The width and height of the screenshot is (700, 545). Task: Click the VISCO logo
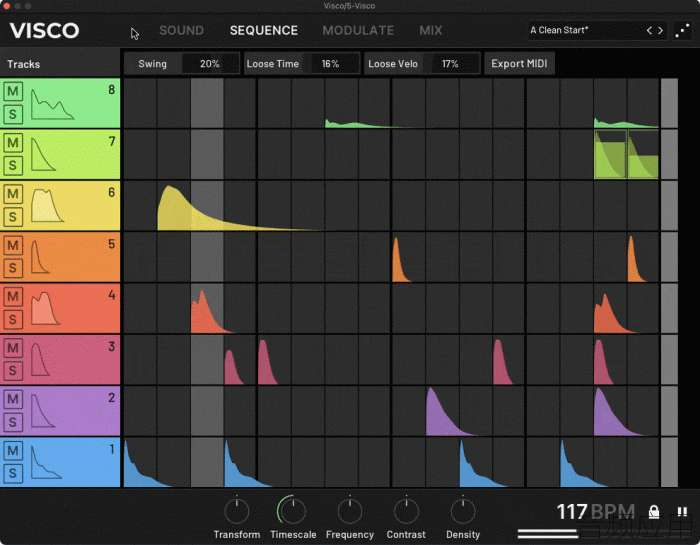point(44,31)
